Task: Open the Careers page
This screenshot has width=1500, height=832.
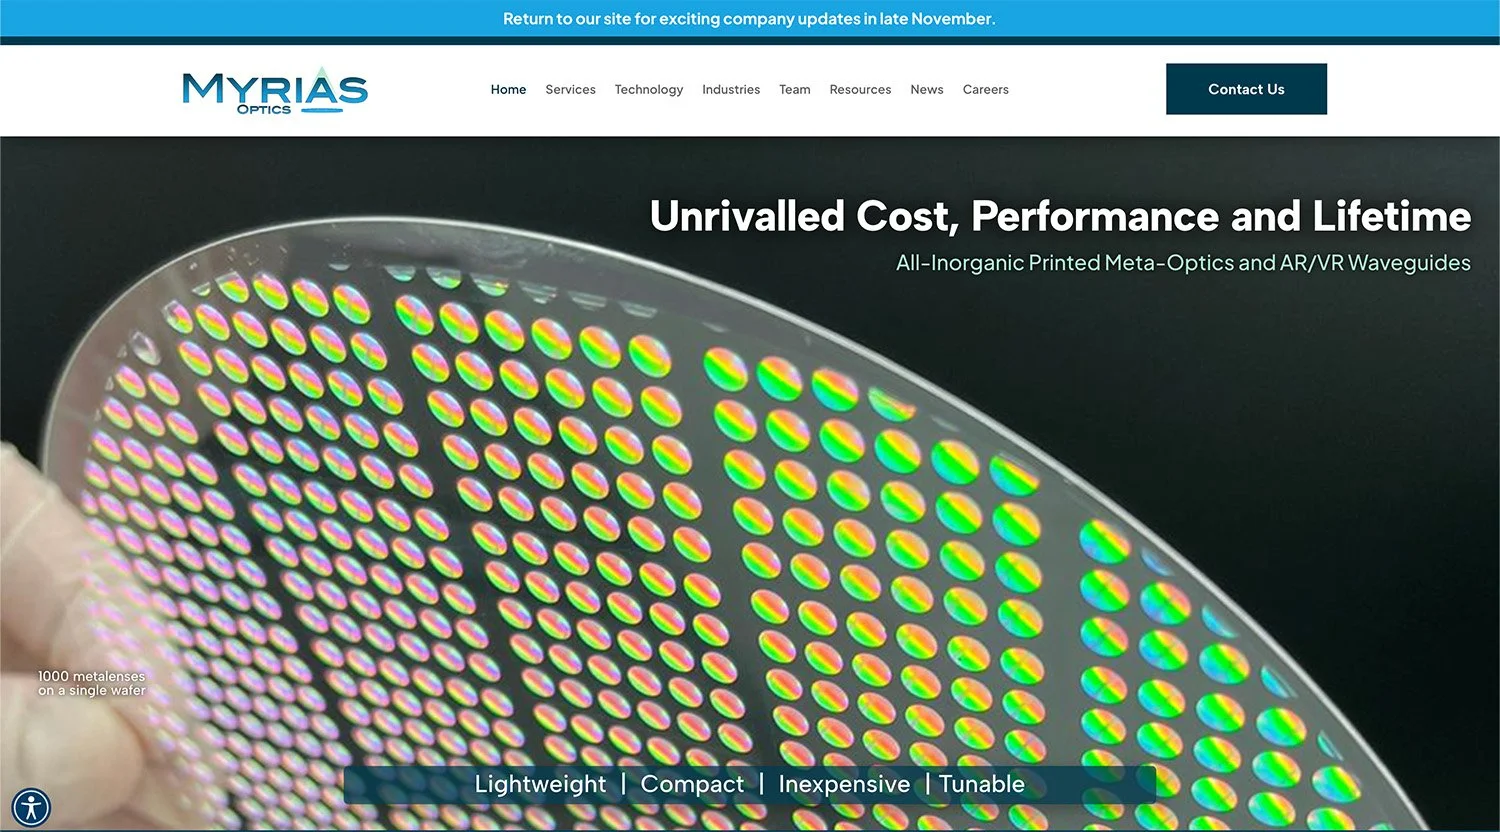Action: coord(986,89)
